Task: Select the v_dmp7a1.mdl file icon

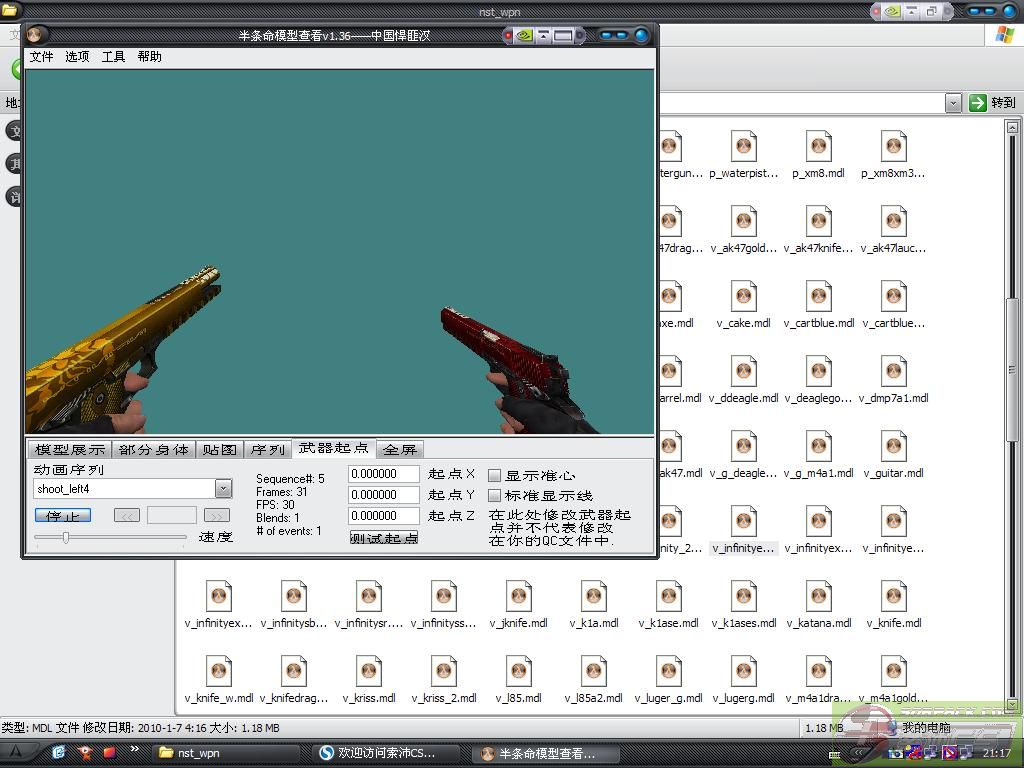Action: [893, 372]
